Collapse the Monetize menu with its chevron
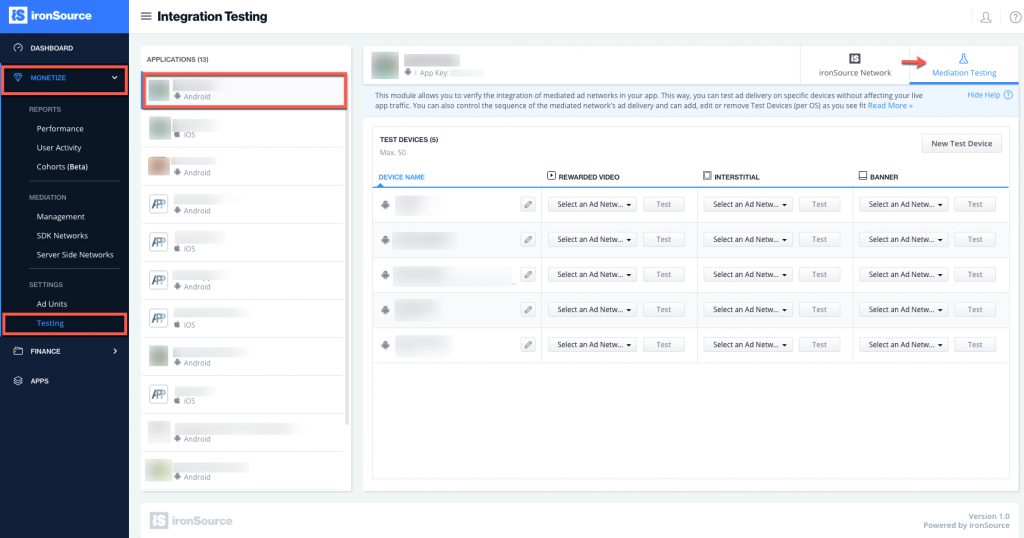The width and height of the screenshot is (1024, 538). click(x=115, y=78)
